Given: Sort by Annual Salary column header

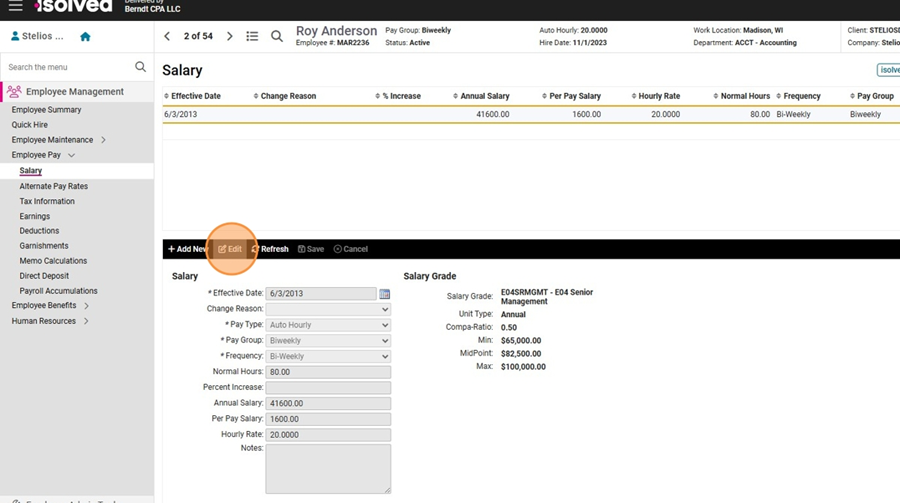Looking at the screenshot, I should pos(484,96).
